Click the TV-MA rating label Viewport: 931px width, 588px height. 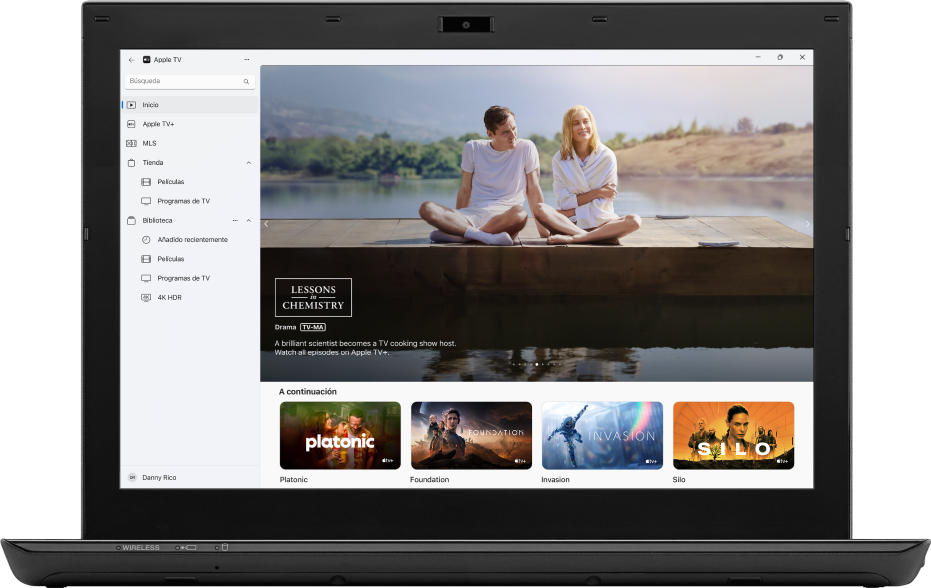coord(313,327)
